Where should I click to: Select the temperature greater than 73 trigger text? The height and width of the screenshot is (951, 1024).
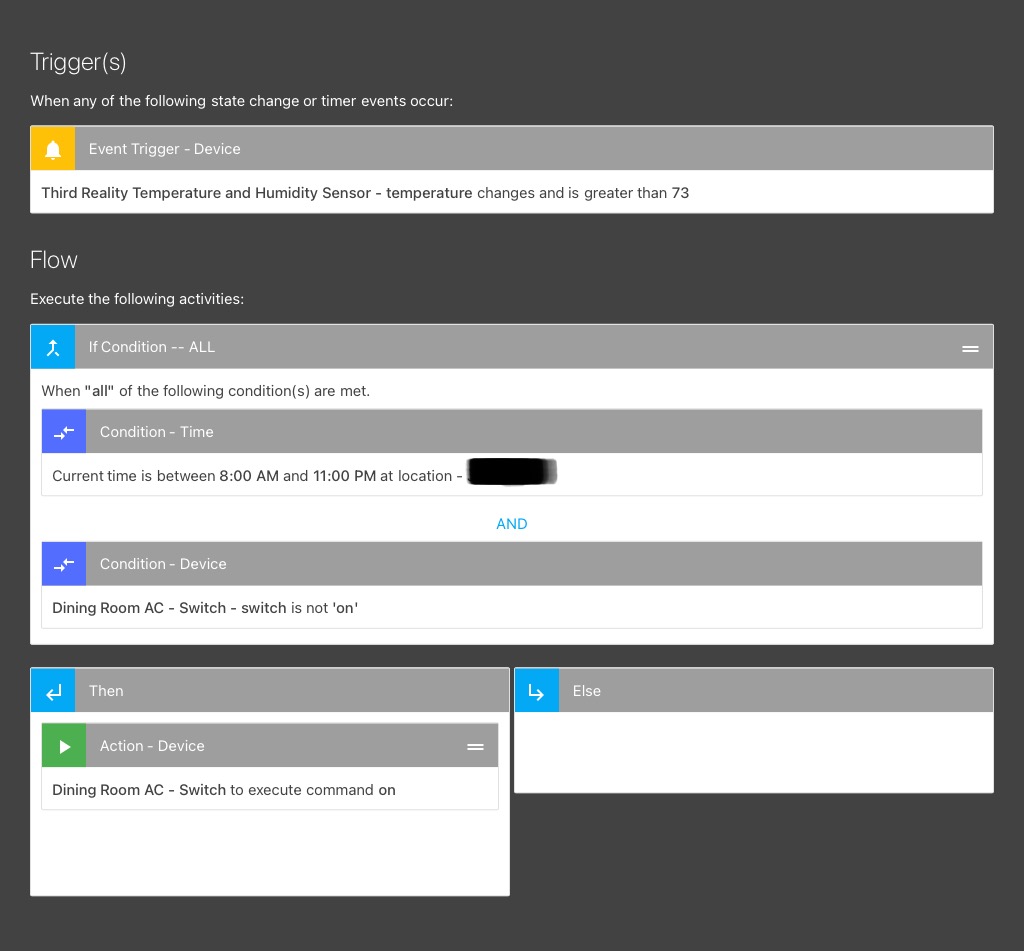[x=365, y=193]
